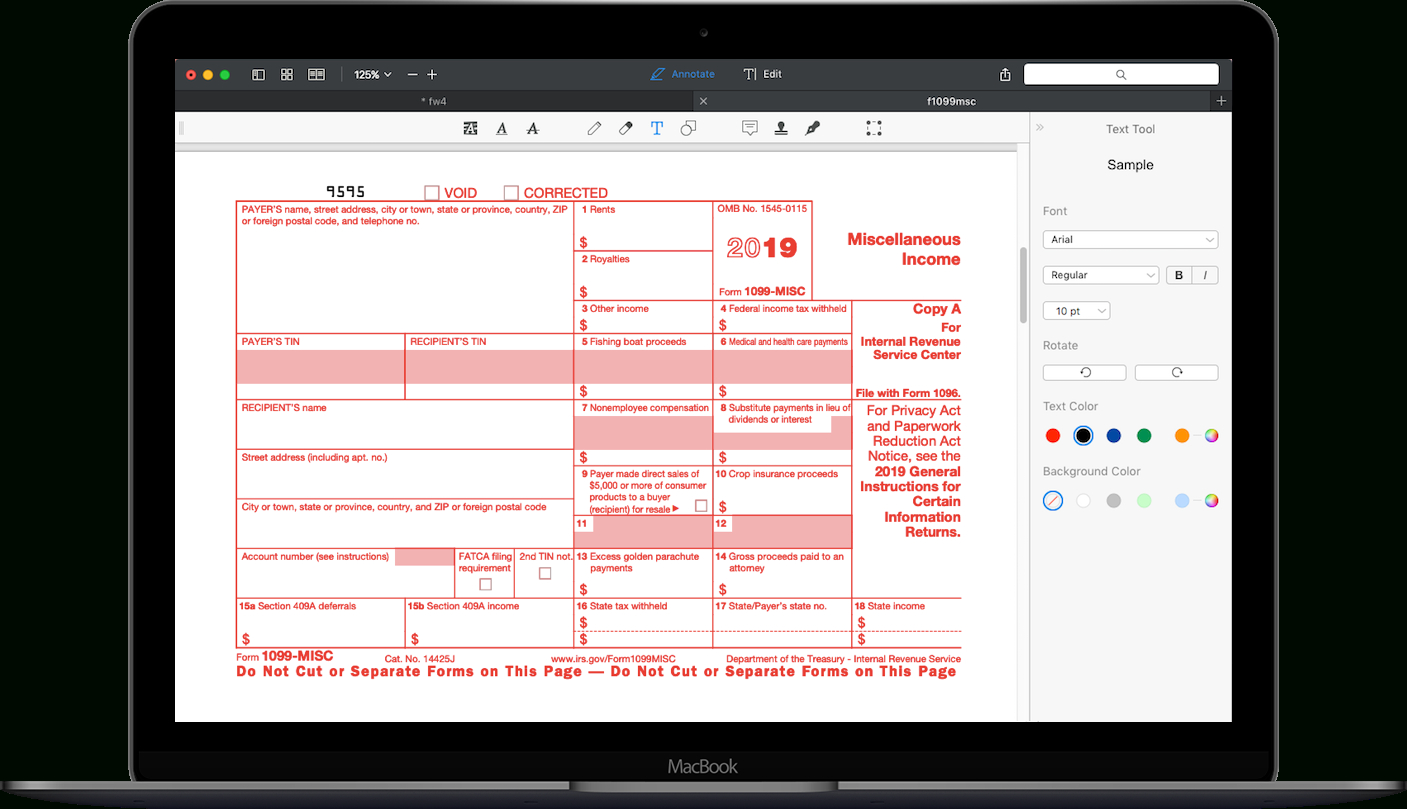
Task: Choose orange text color
Action: click(x=1182, y=436)
